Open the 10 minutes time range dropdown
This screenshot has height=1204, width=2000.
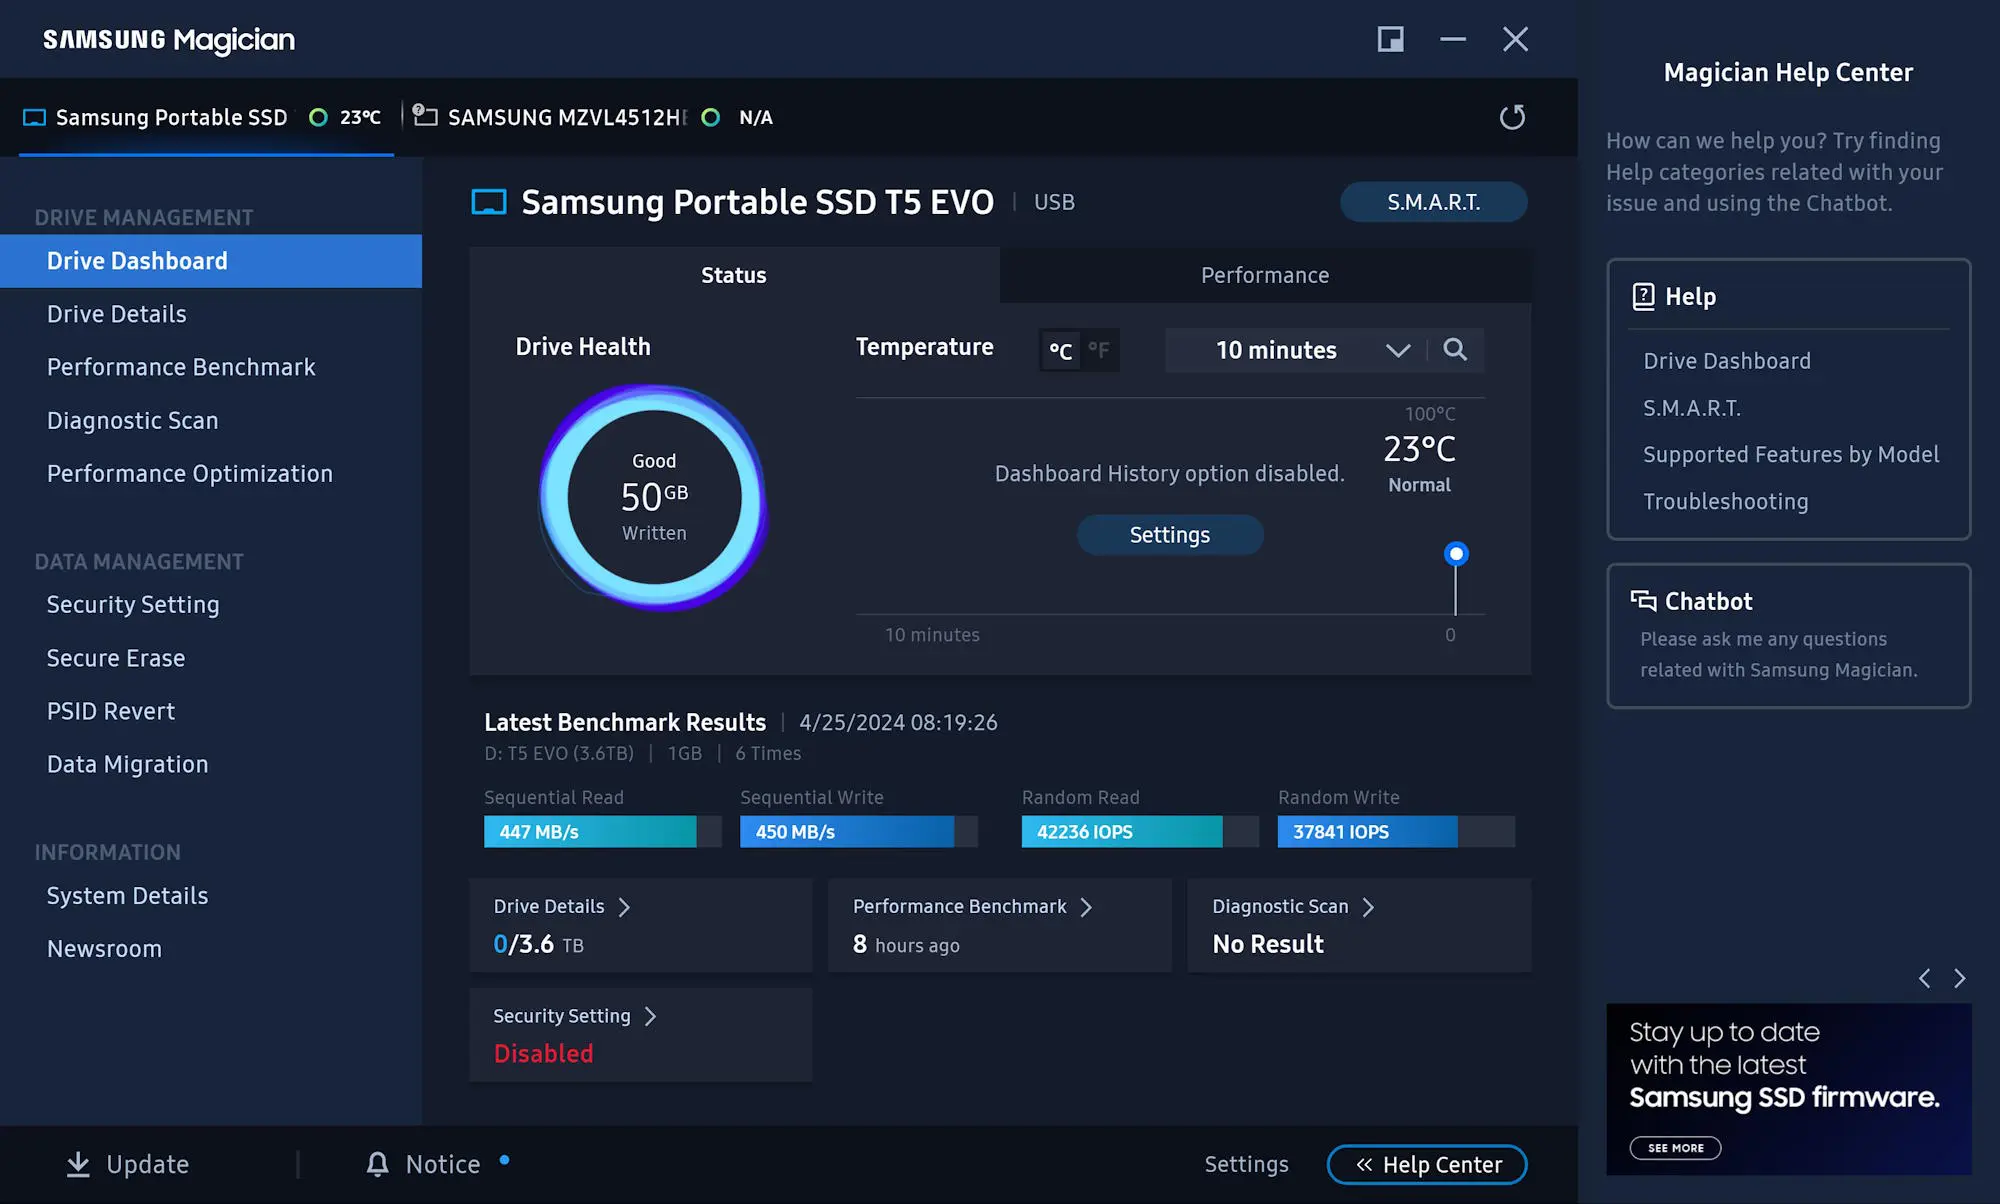[1297, 350]
